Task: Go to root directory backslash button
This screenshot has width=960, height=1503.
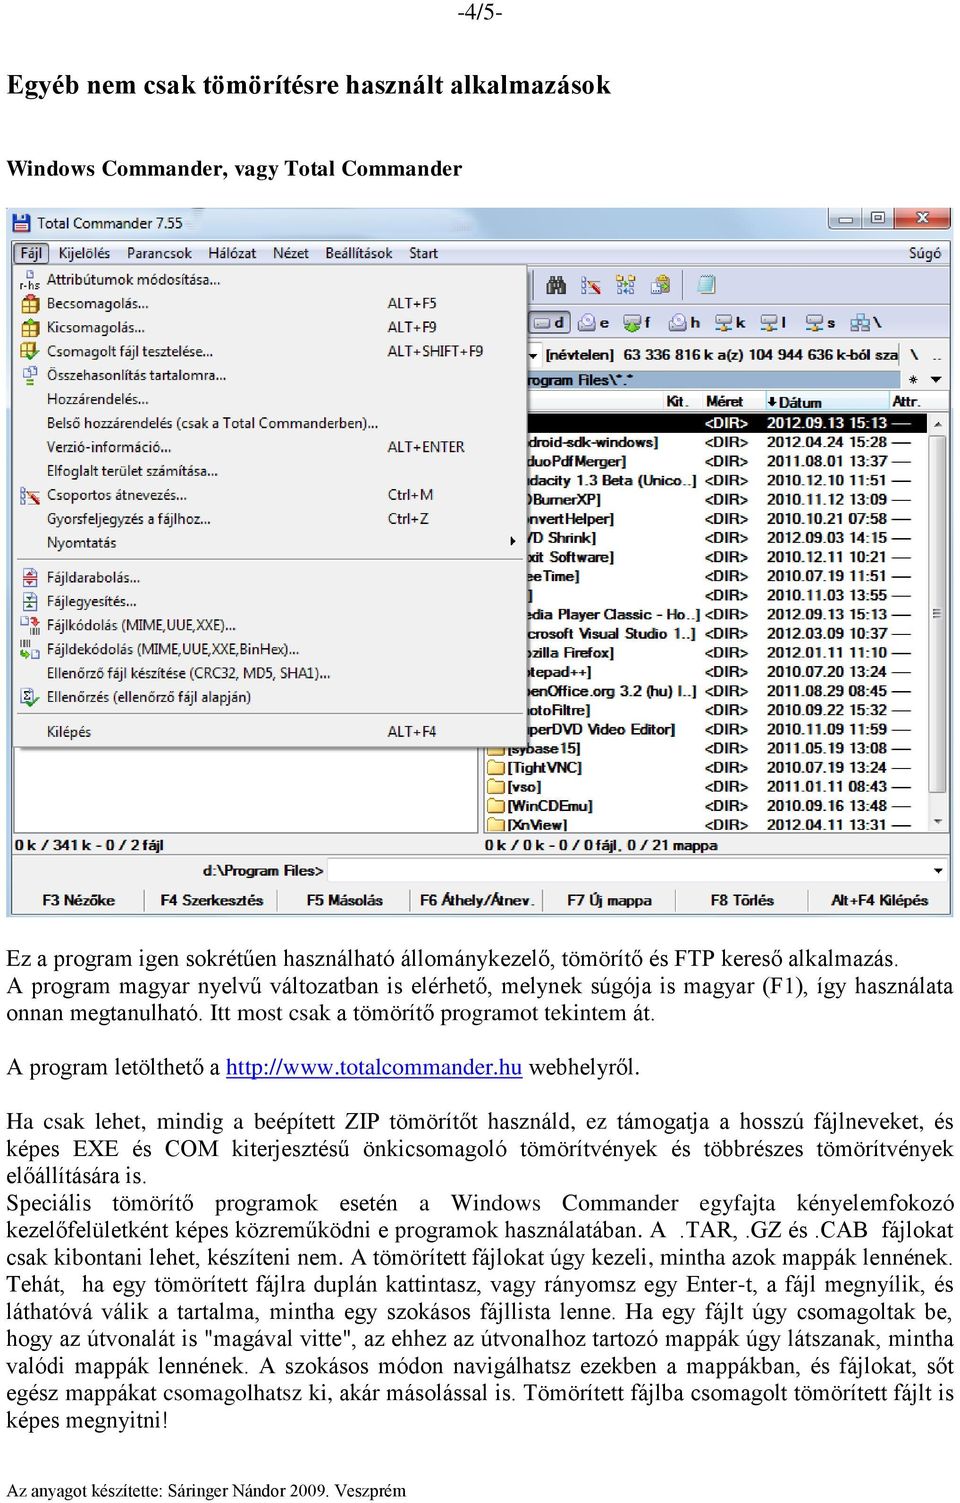Action: pos(913,355)
